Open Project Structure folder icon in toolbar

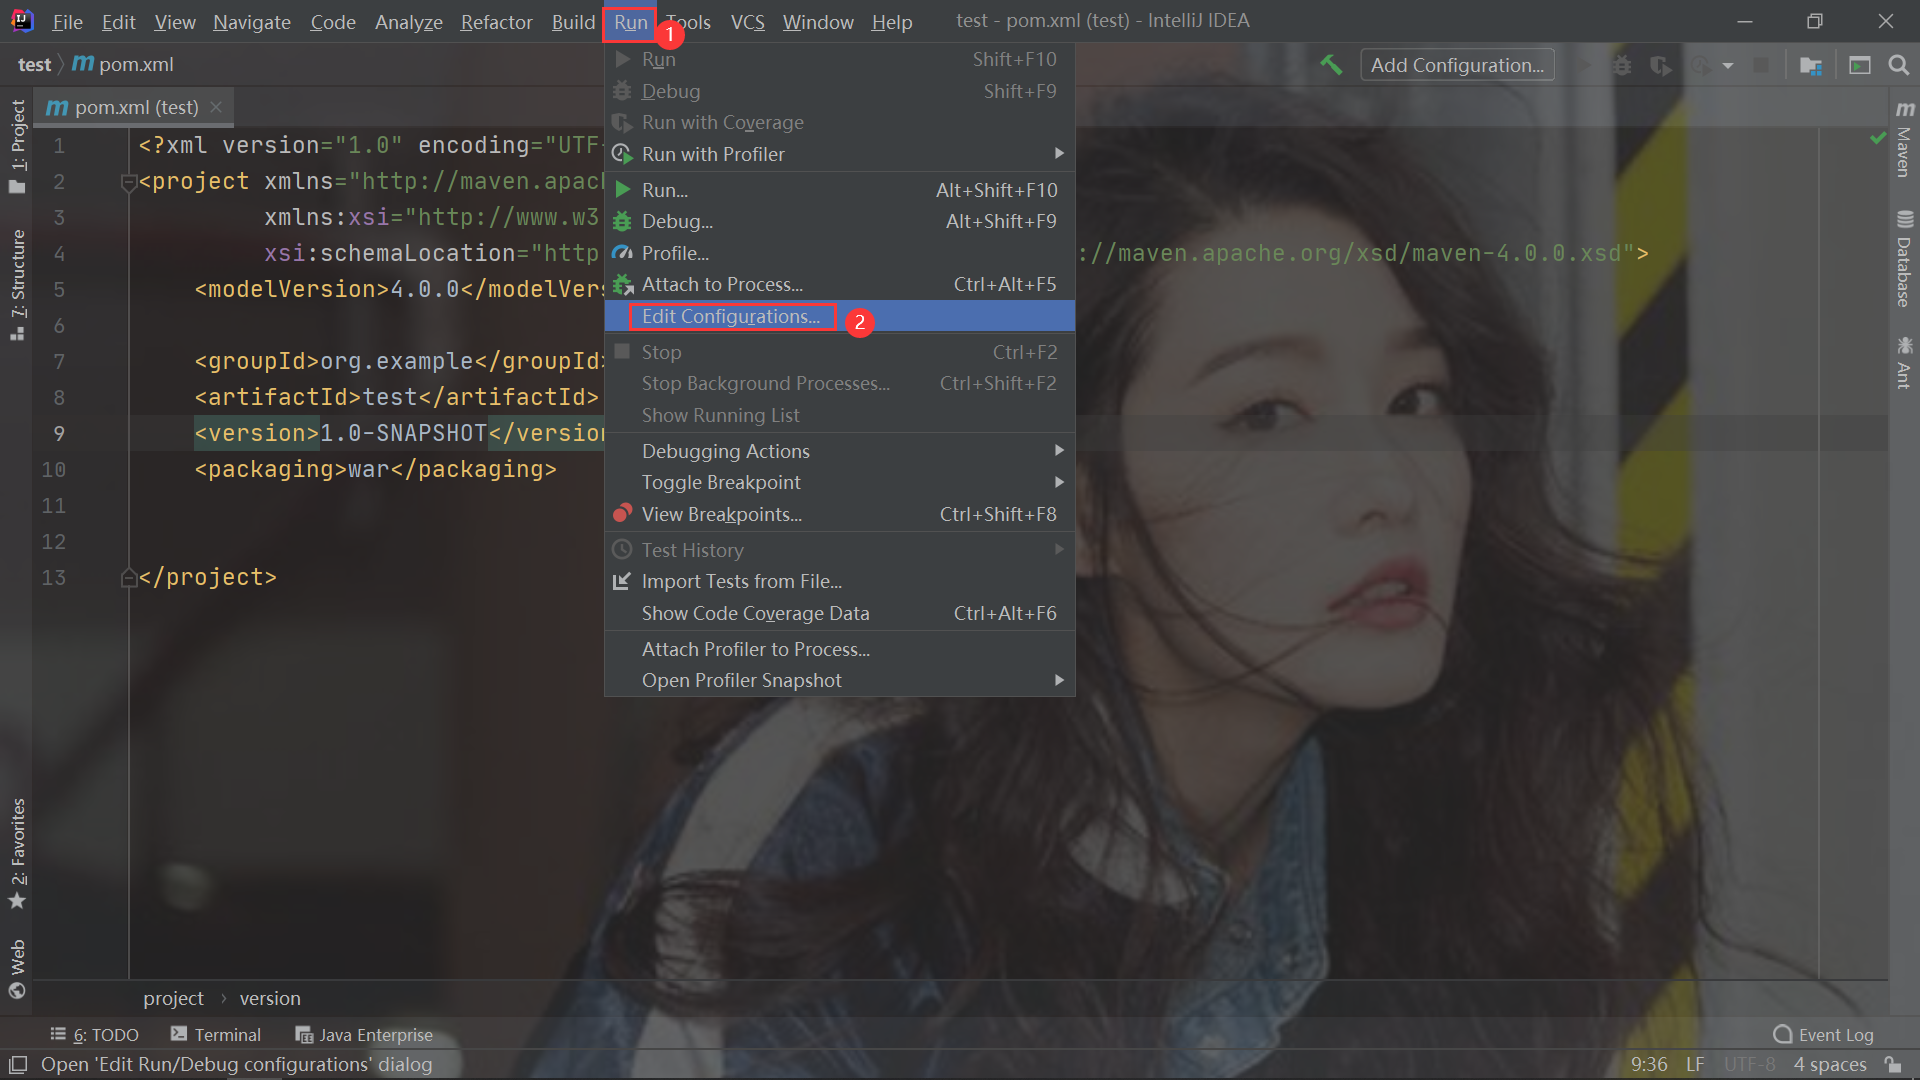pos(1810,65)
